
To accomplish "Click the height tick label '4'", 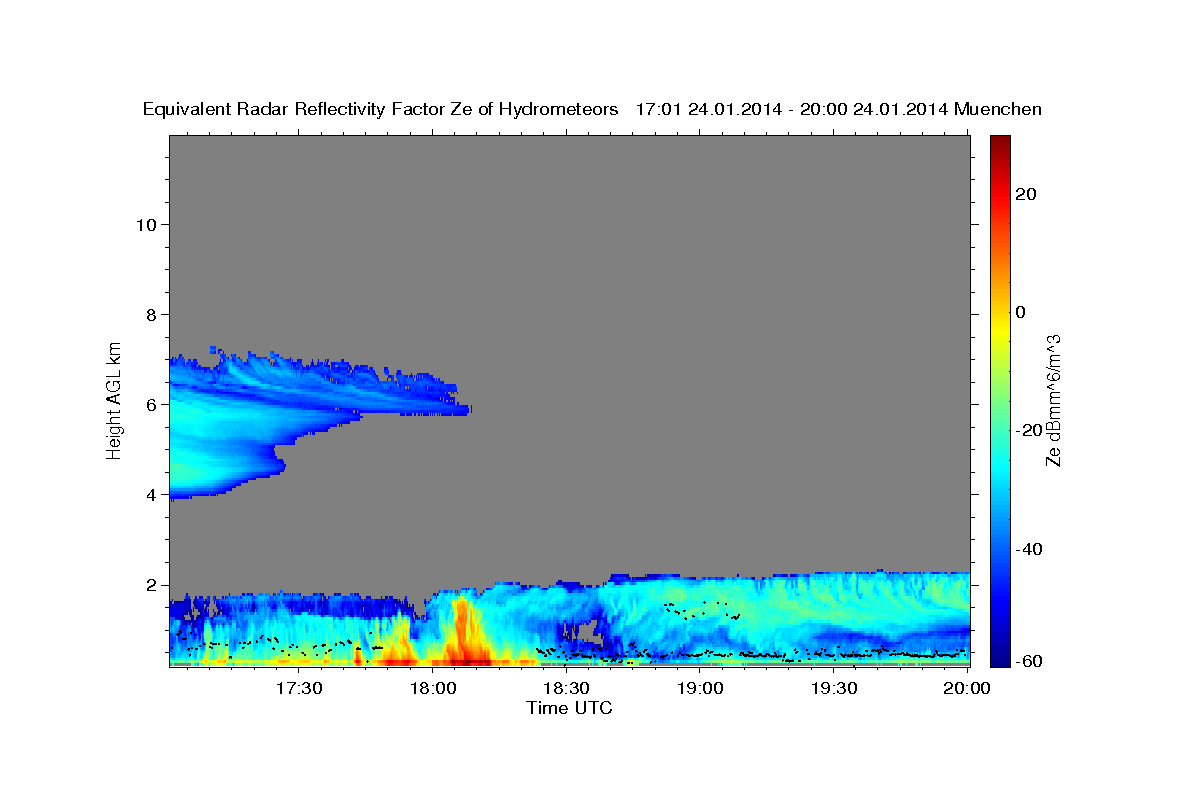I will 152,494.
